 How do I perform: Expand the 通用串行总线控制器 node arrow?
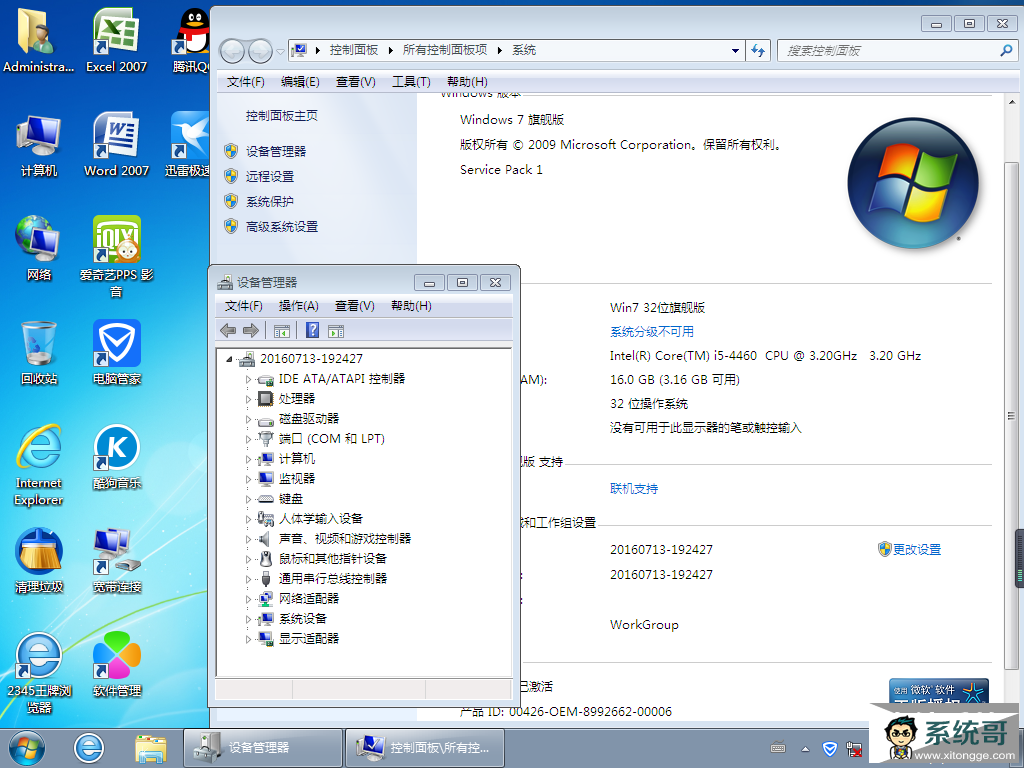click(x=248, y=579)
